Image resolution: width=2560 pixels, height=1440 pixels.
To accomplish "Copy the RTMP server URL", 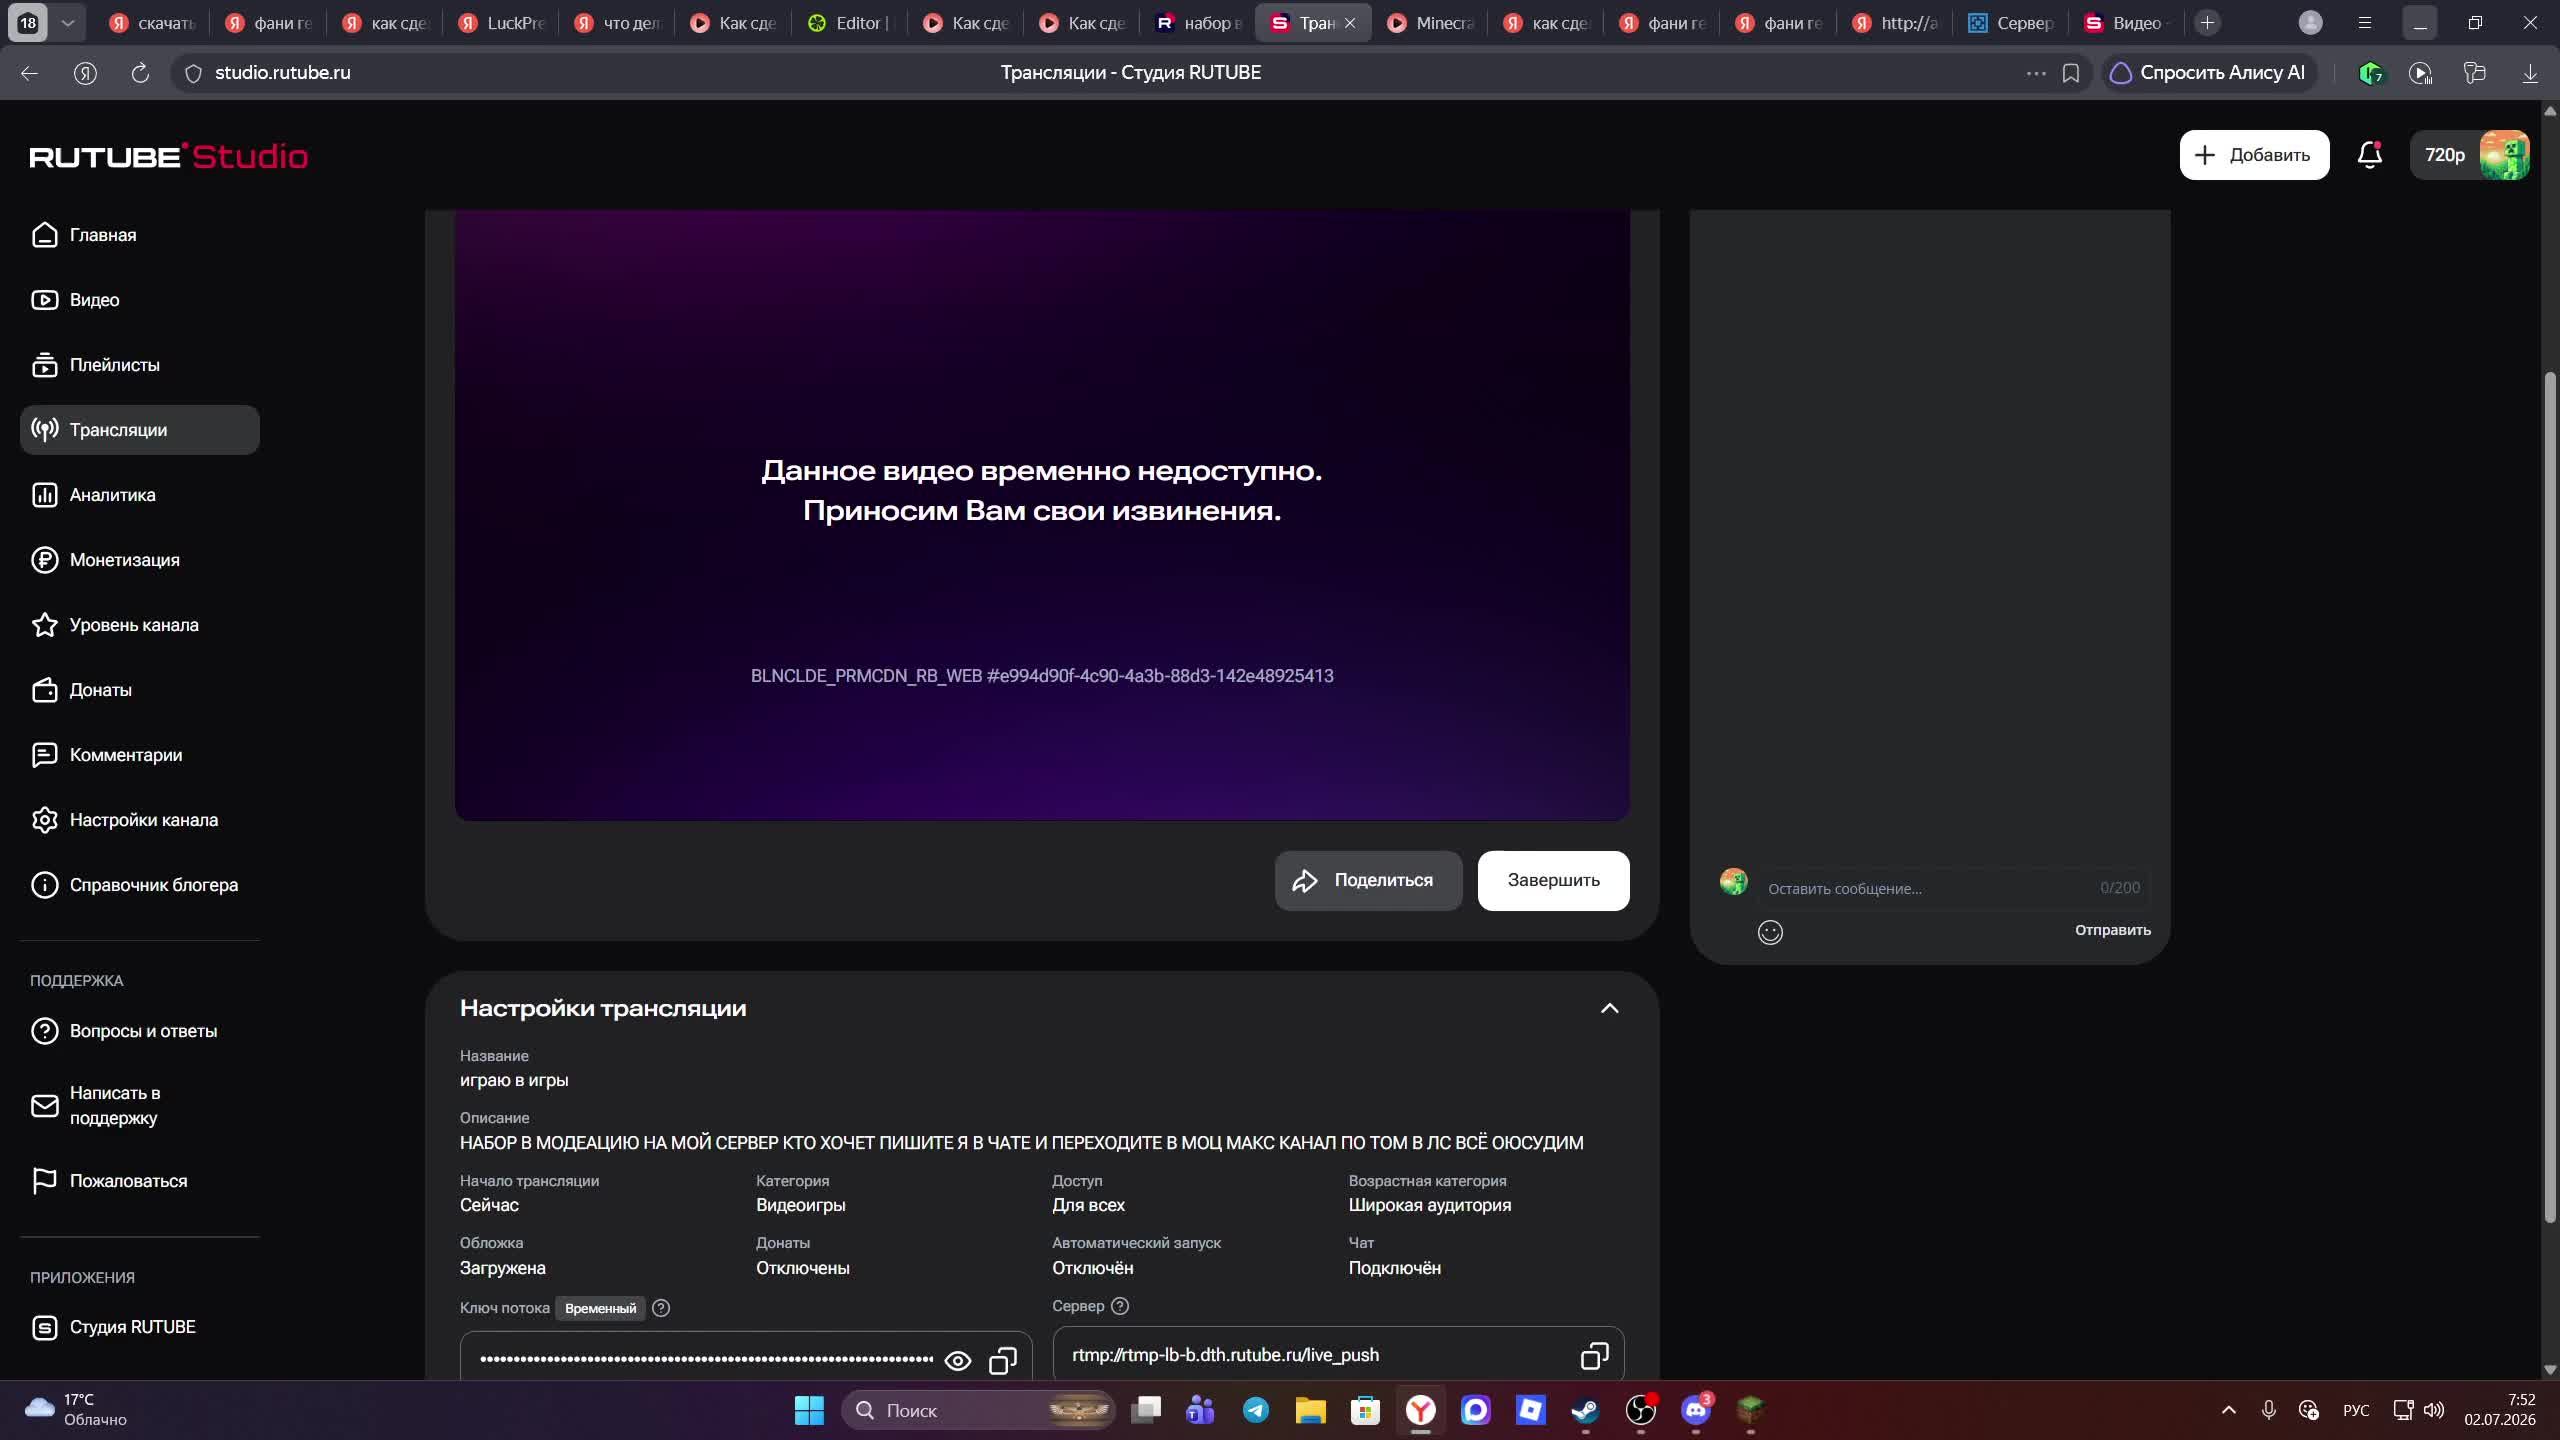I will pos(1594,1356).
